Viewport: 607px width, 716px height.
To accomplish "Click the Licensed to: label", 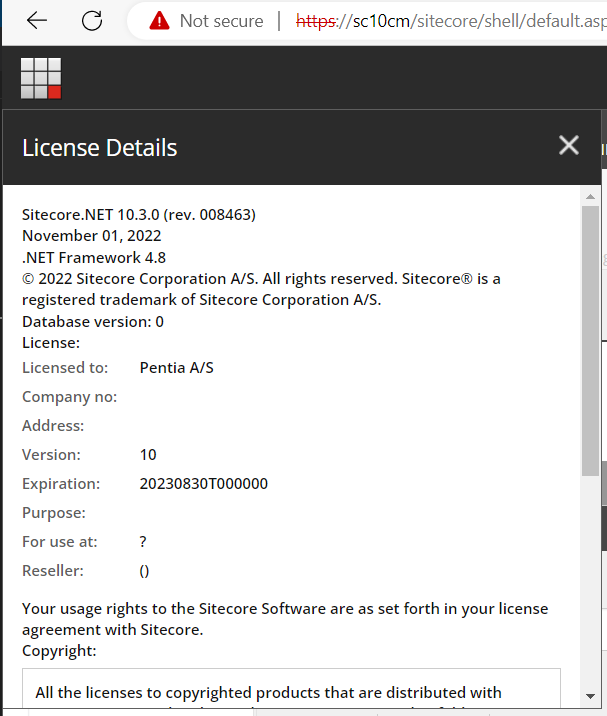I will [65, 368].
